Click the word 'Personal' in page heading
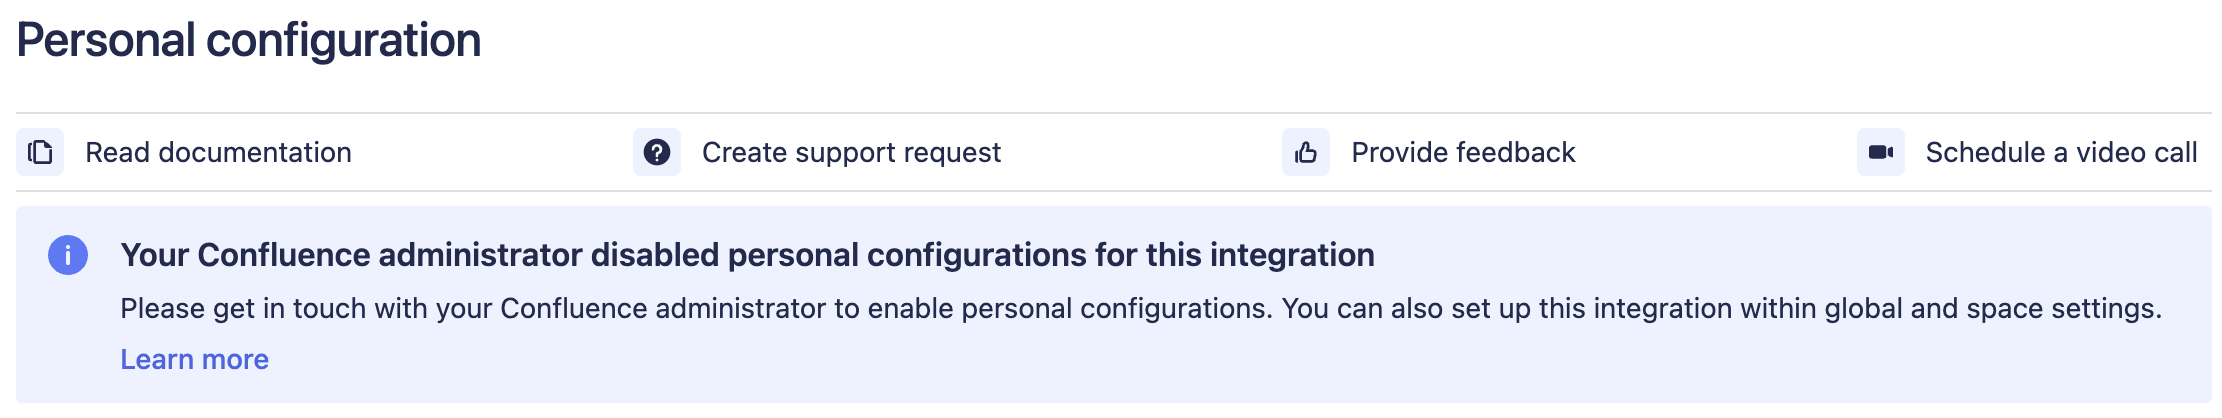2222x418 pixels. (106, 41)
